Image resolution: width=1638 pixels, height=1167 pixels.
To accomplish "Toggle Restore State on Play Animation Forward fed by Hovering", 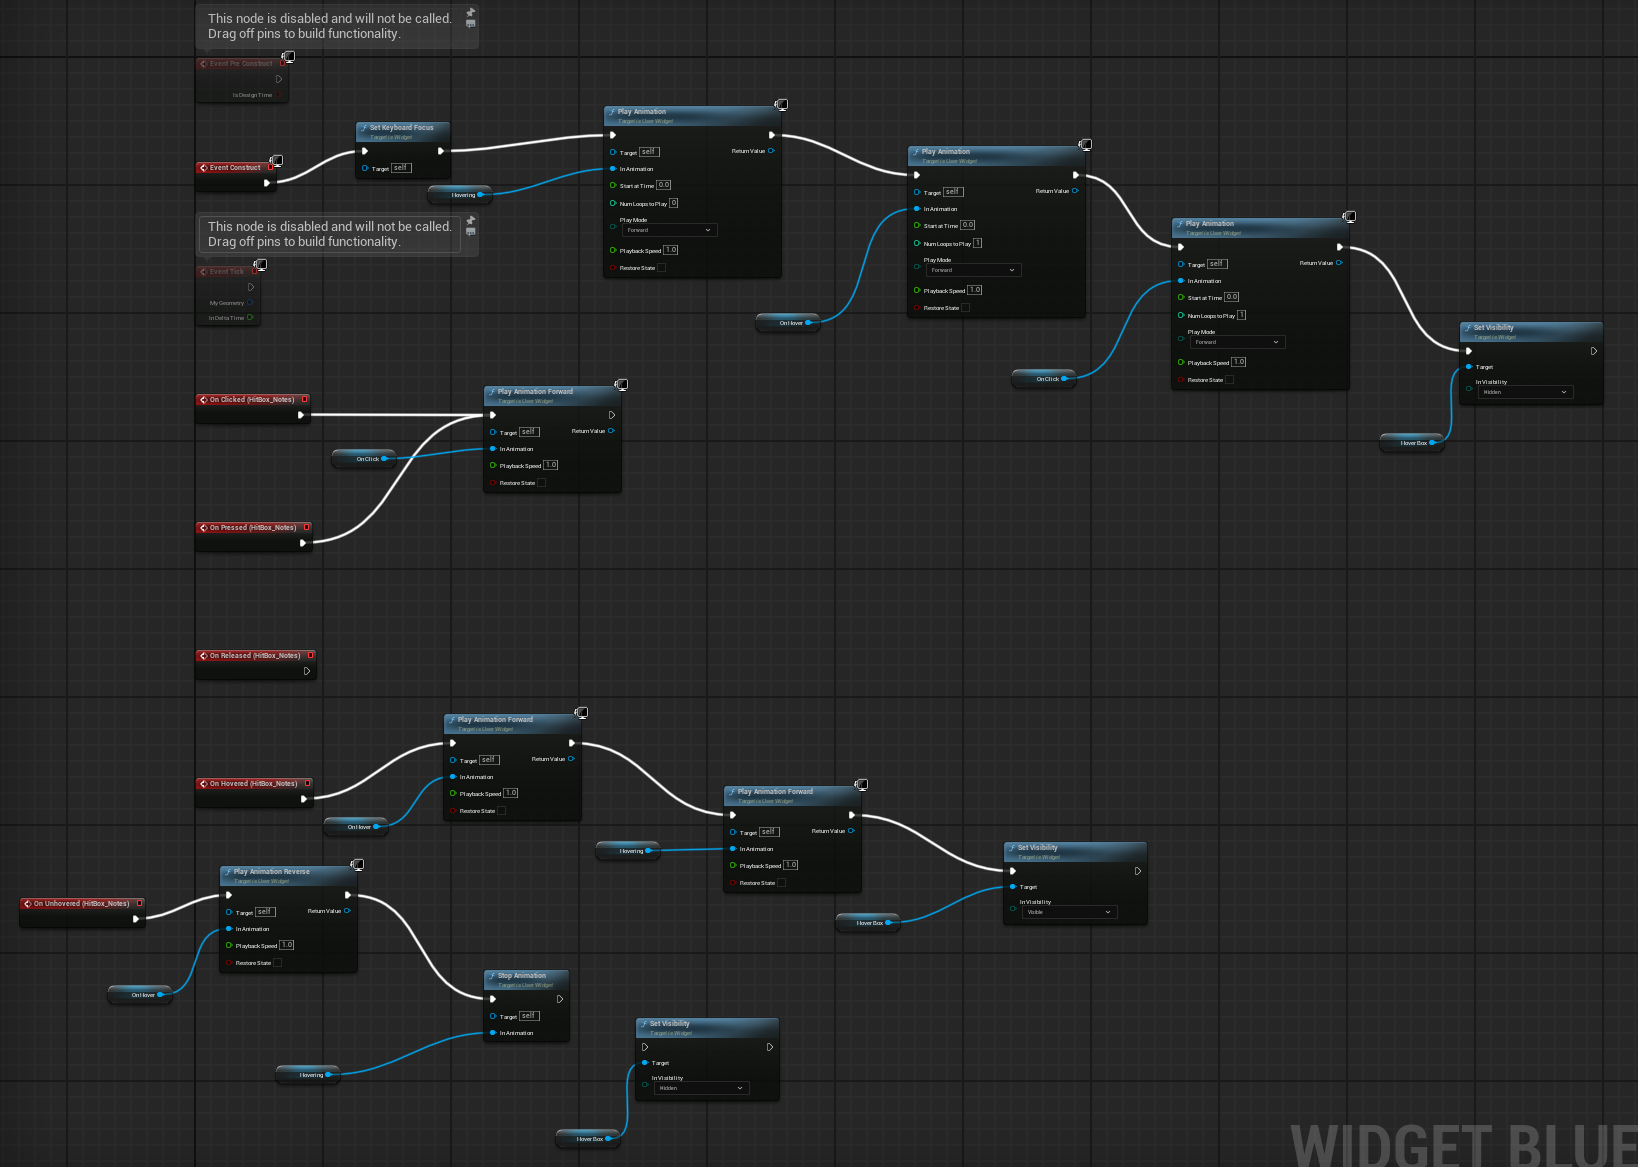I will (x=781, y=883).
